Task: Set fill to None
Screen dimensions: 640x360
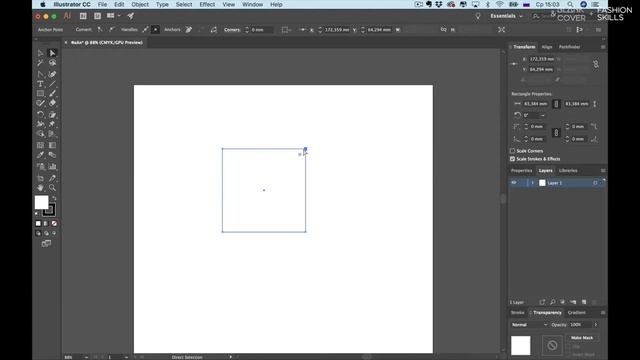Action: click(x=54, y=224)
